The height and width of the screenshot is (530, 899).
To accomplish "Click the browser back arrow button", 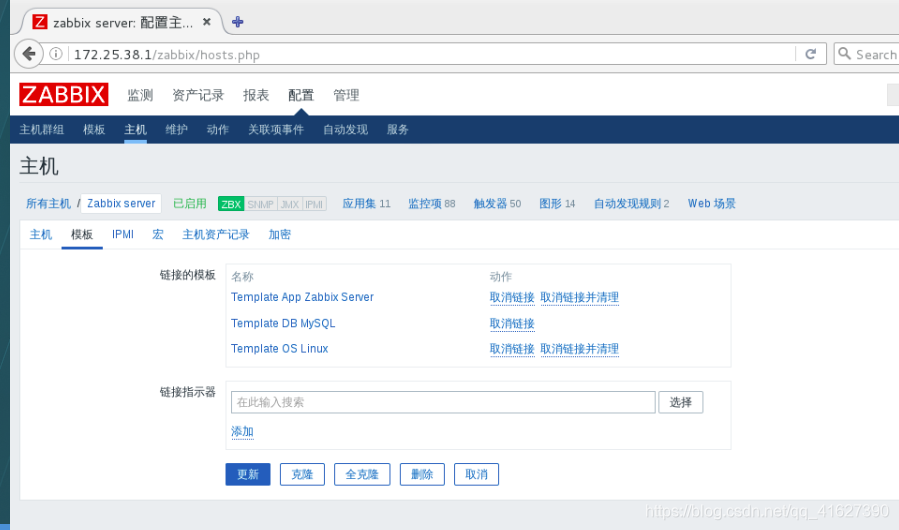I will tap(29, 54).
